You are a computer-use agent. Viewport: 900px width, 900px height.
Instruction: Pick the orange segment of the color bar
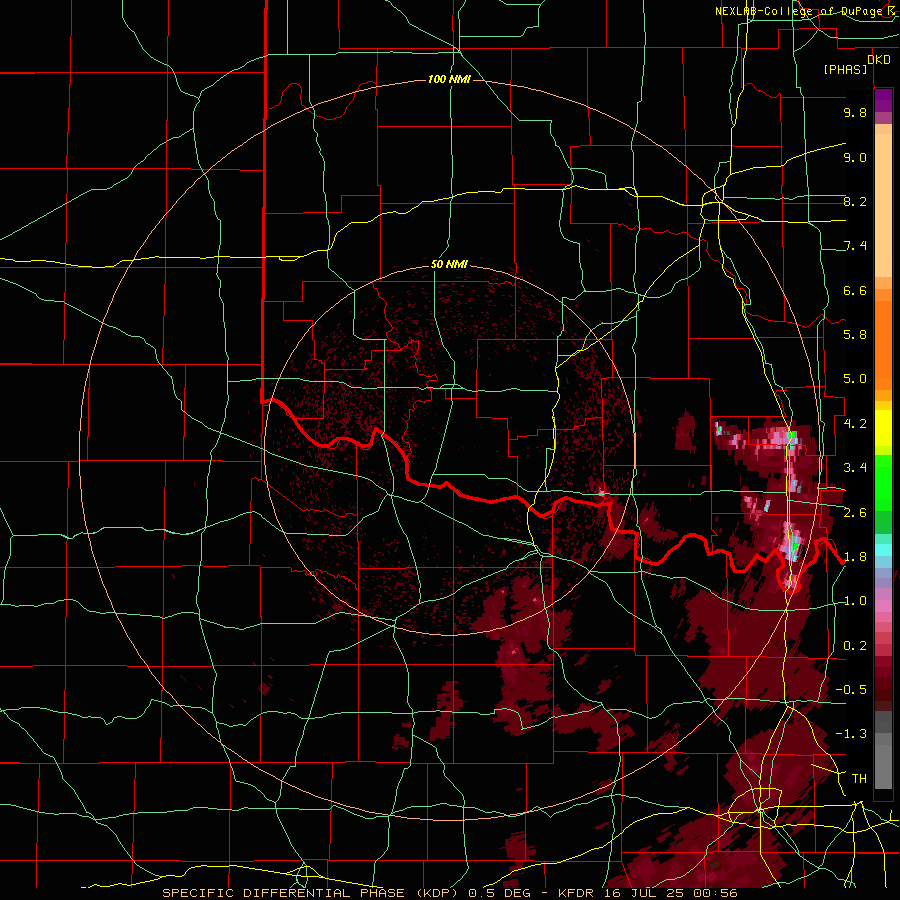[x=883, y=344]
